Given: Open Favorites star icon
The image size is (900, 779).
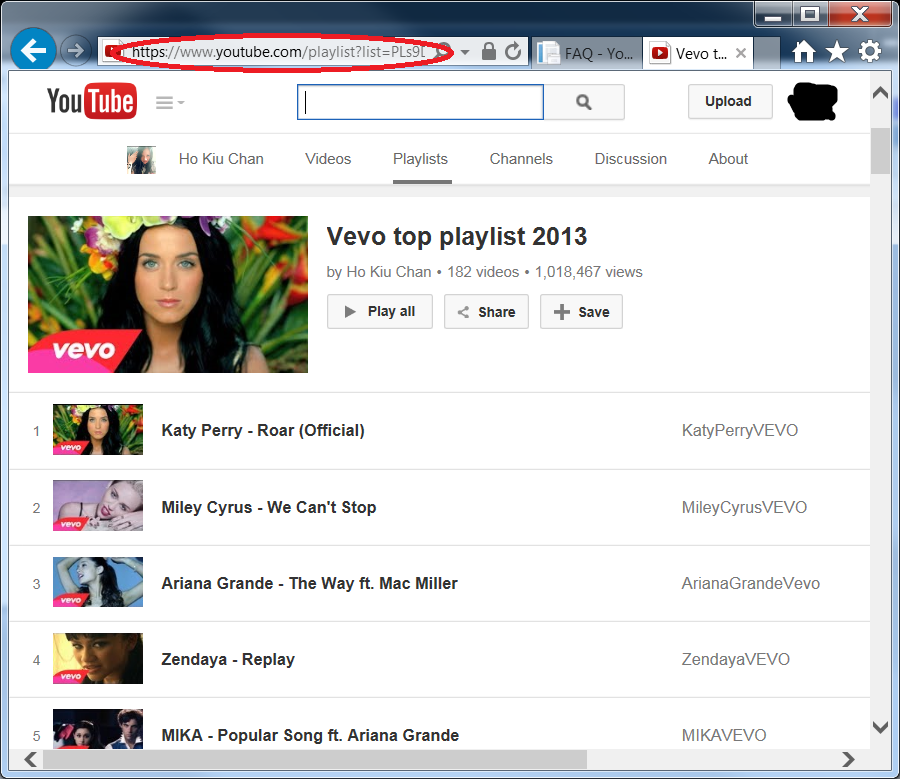Looking at the screenshot, I should click(837, 52).
